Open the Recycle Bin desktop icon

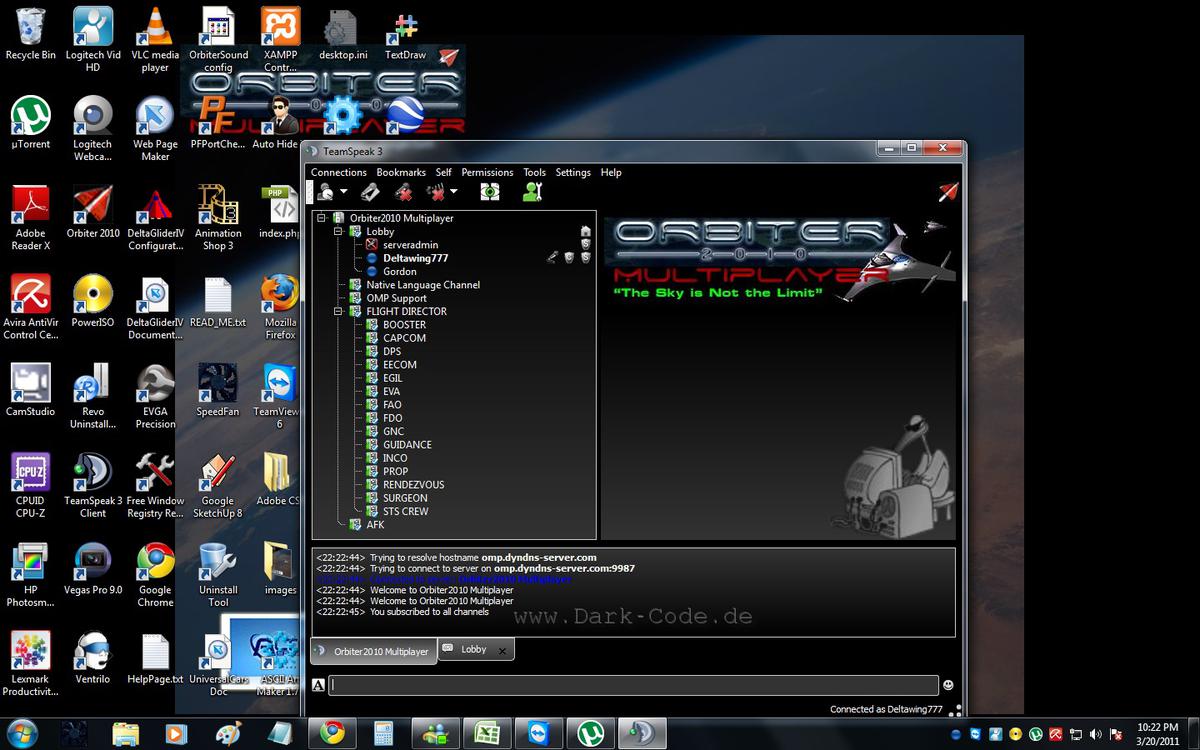tap(31, 34)
